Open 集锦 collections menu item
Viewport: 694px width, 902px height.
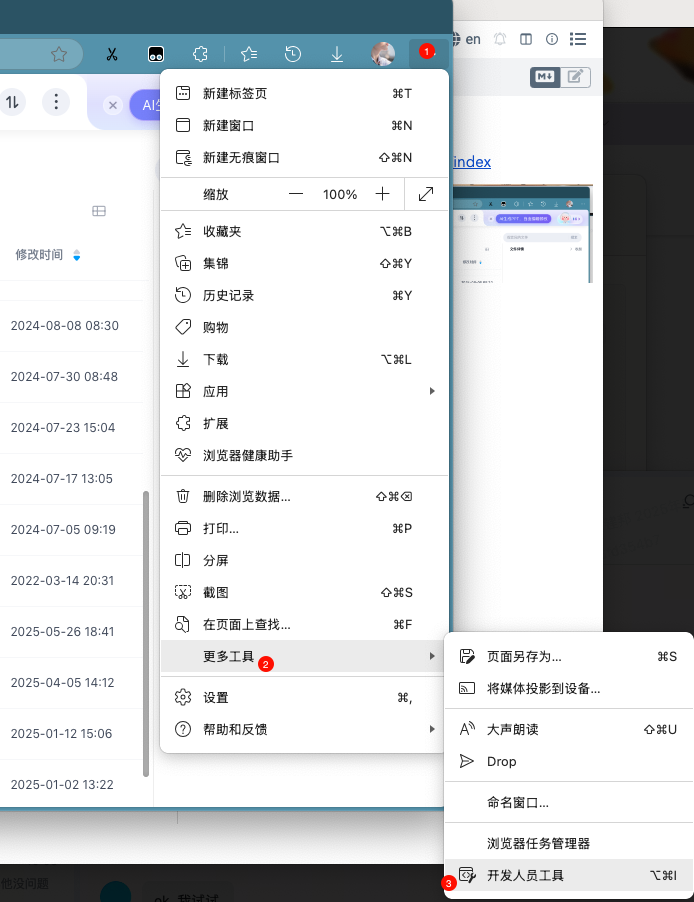tap(304, 263)
